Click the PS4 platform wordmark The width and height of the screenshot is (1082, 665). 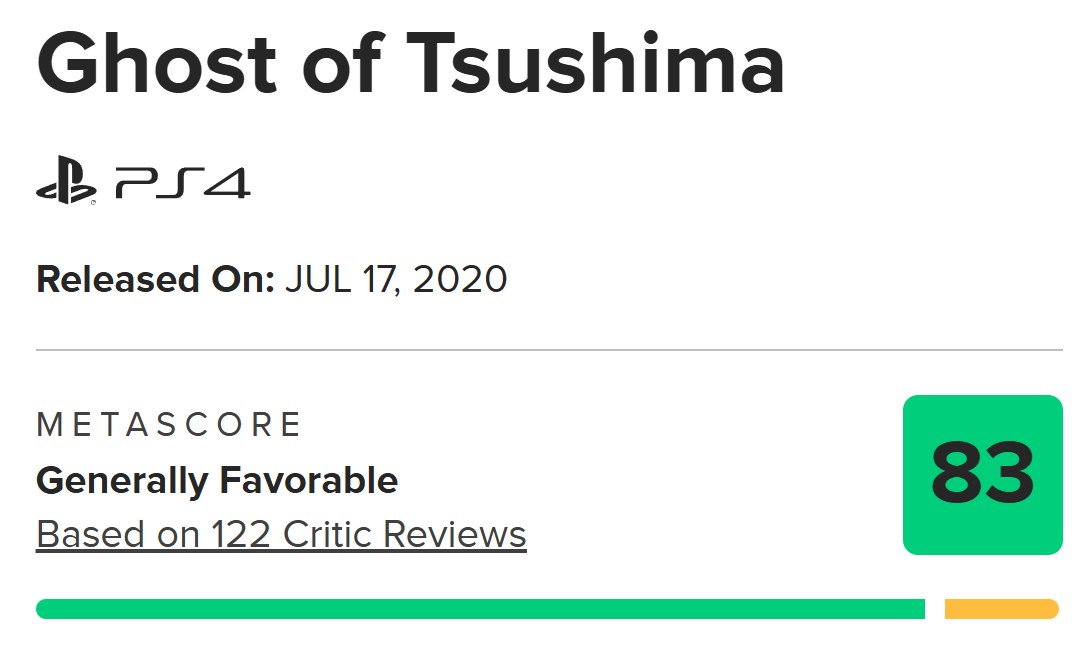pos(183,183)
